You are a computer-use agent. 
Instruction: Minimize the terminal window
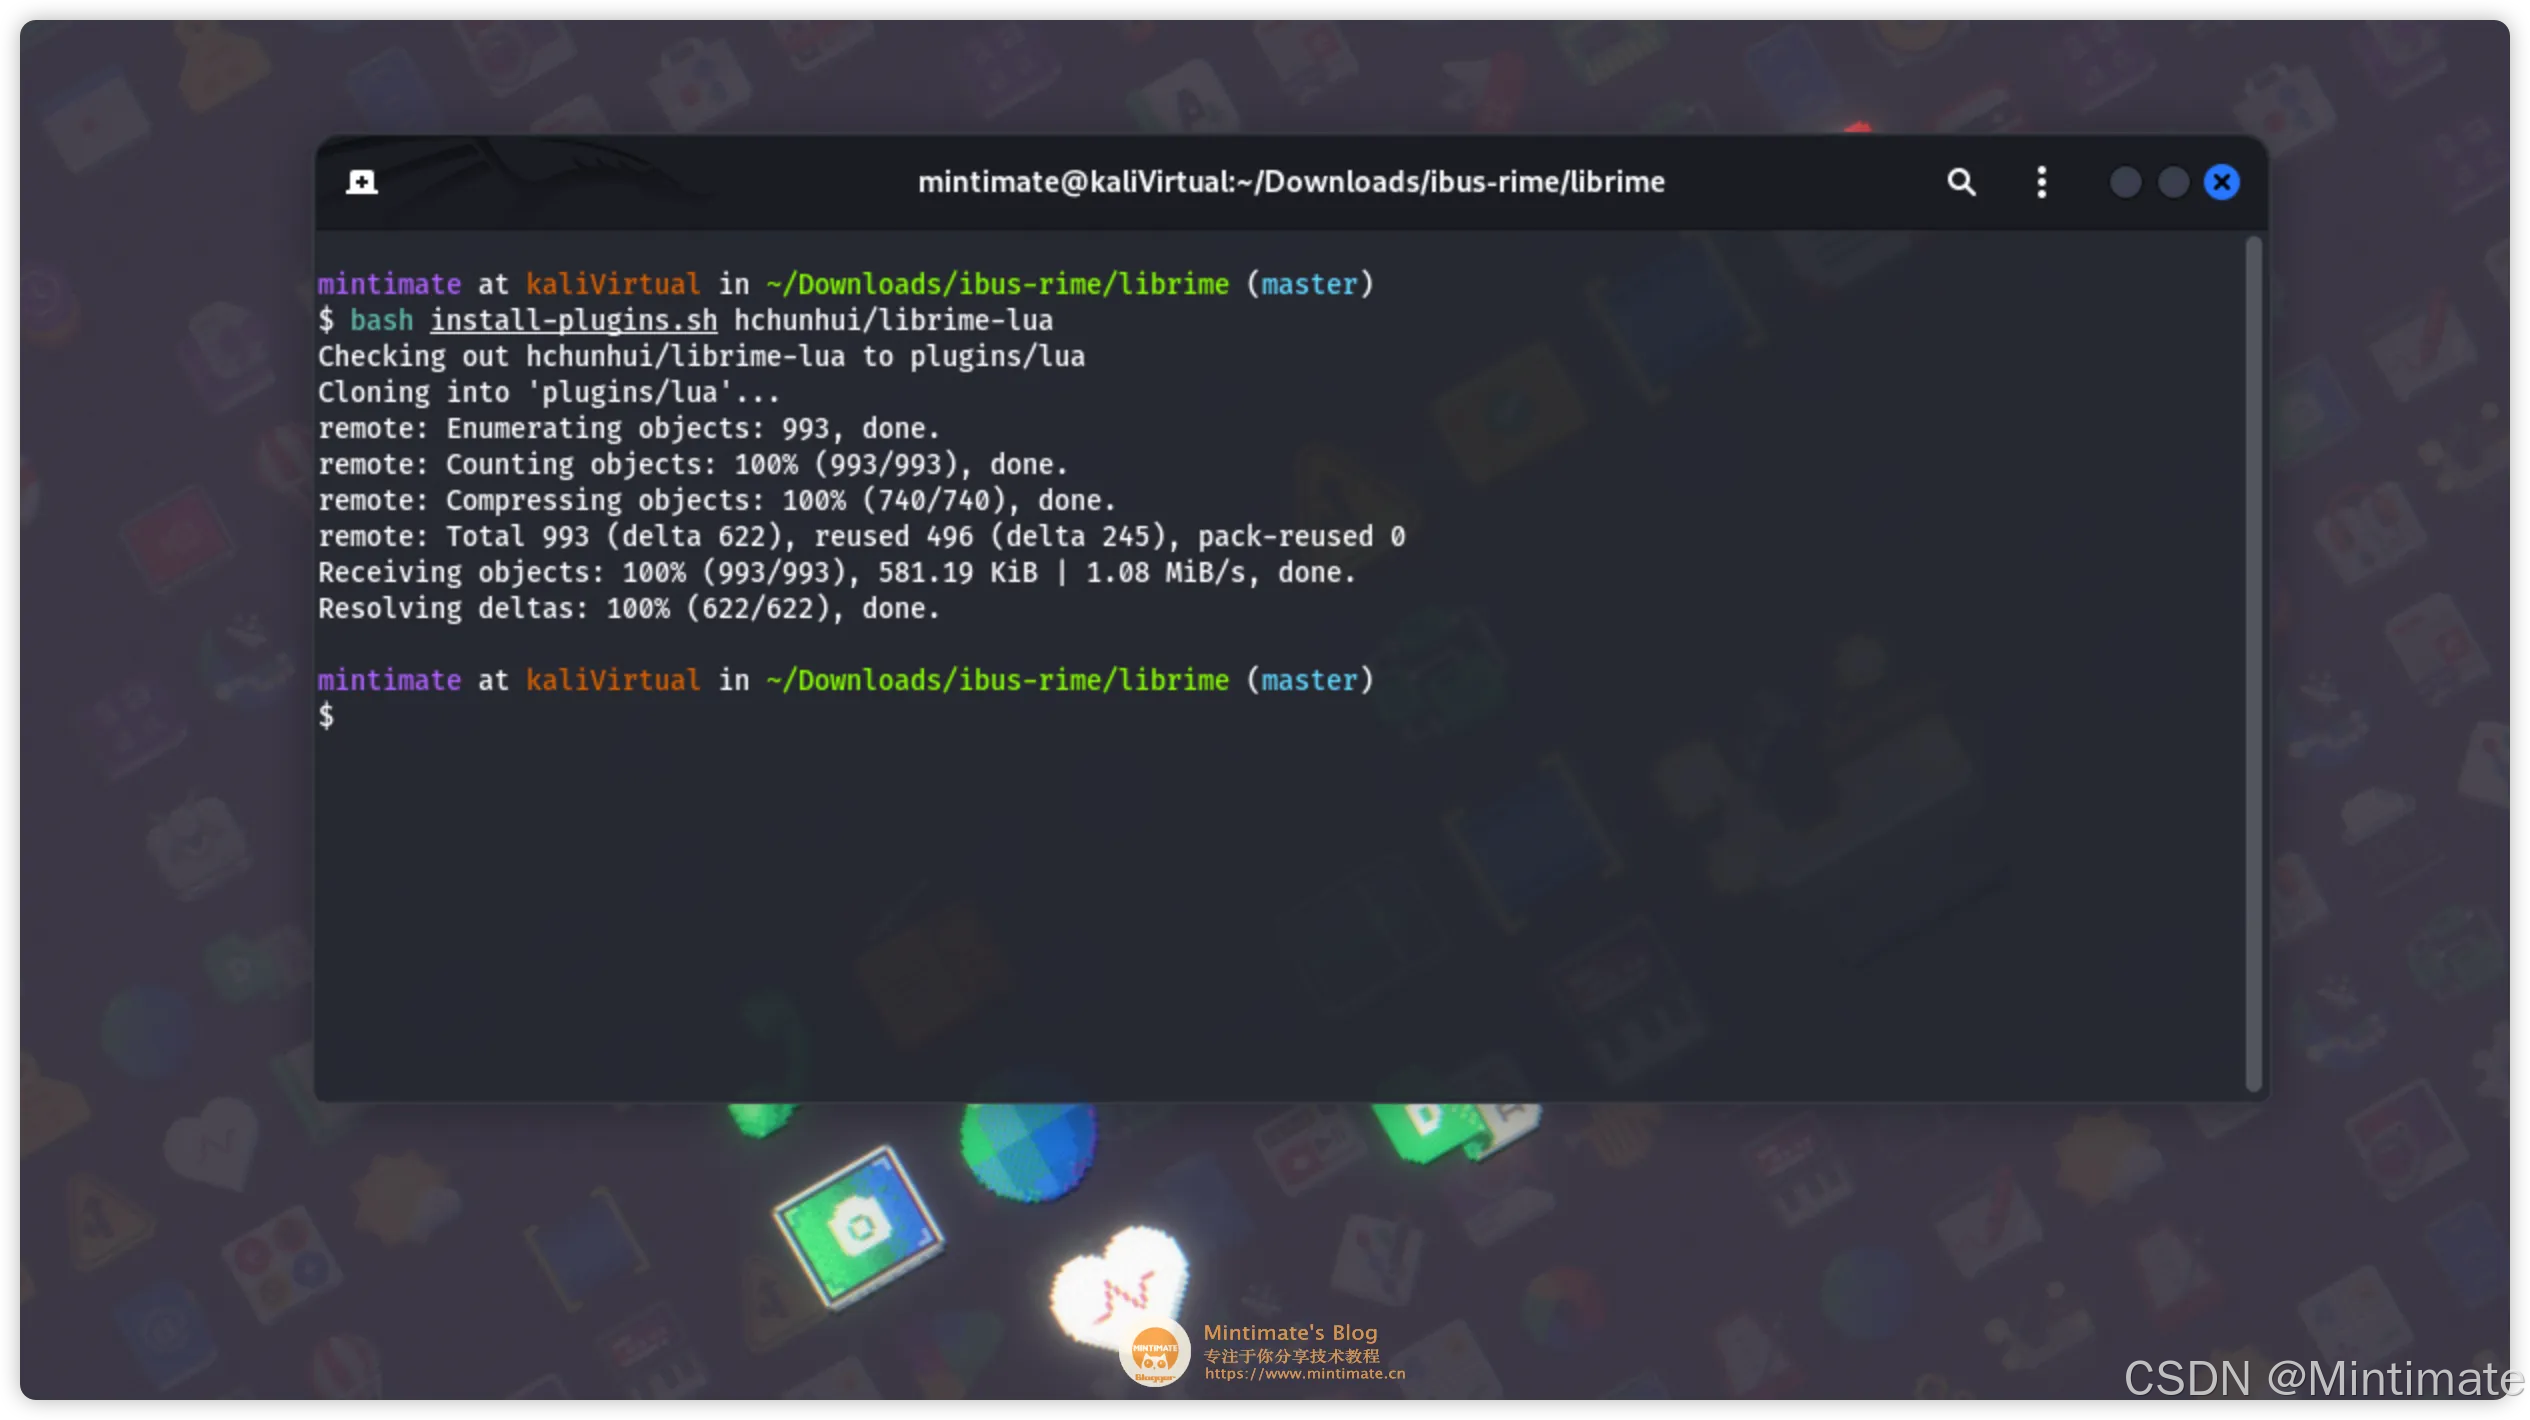[2125, 182]
